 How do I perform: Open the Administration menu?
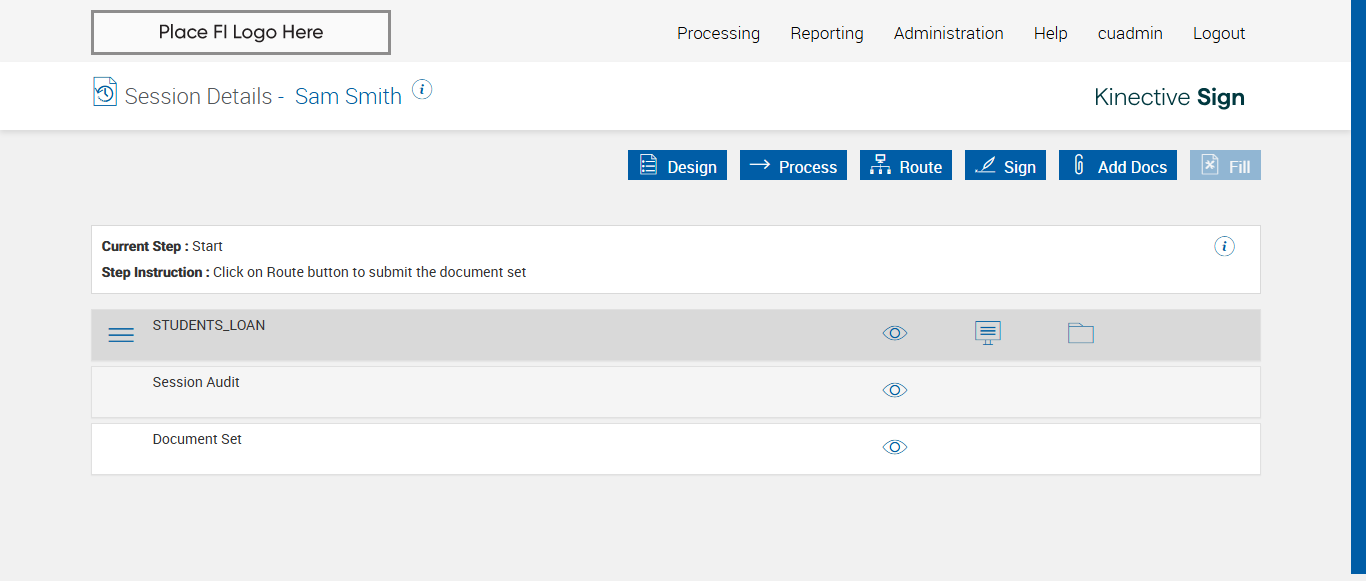948,33
